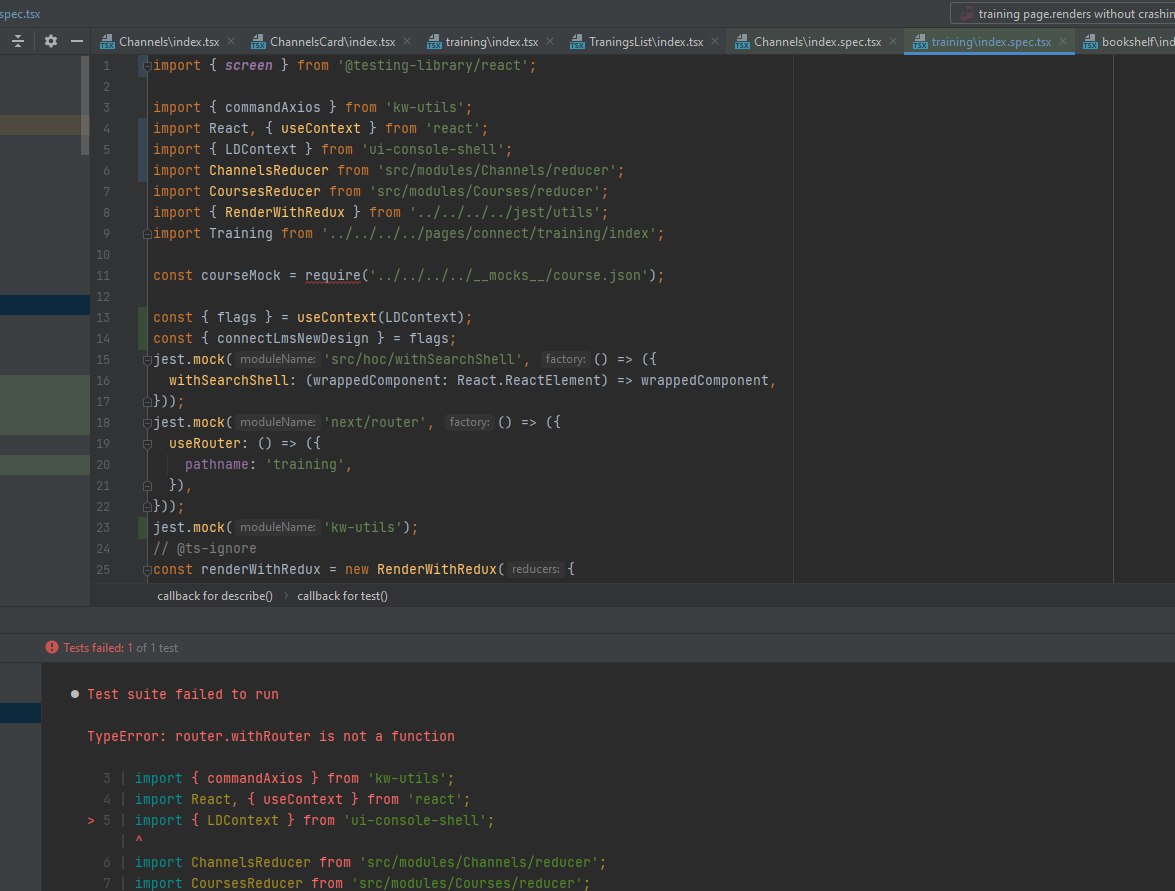Hide the project panel with minus icon
Image resolution: width=1175 pixels, height=891 pixels.
pos(77,42)
